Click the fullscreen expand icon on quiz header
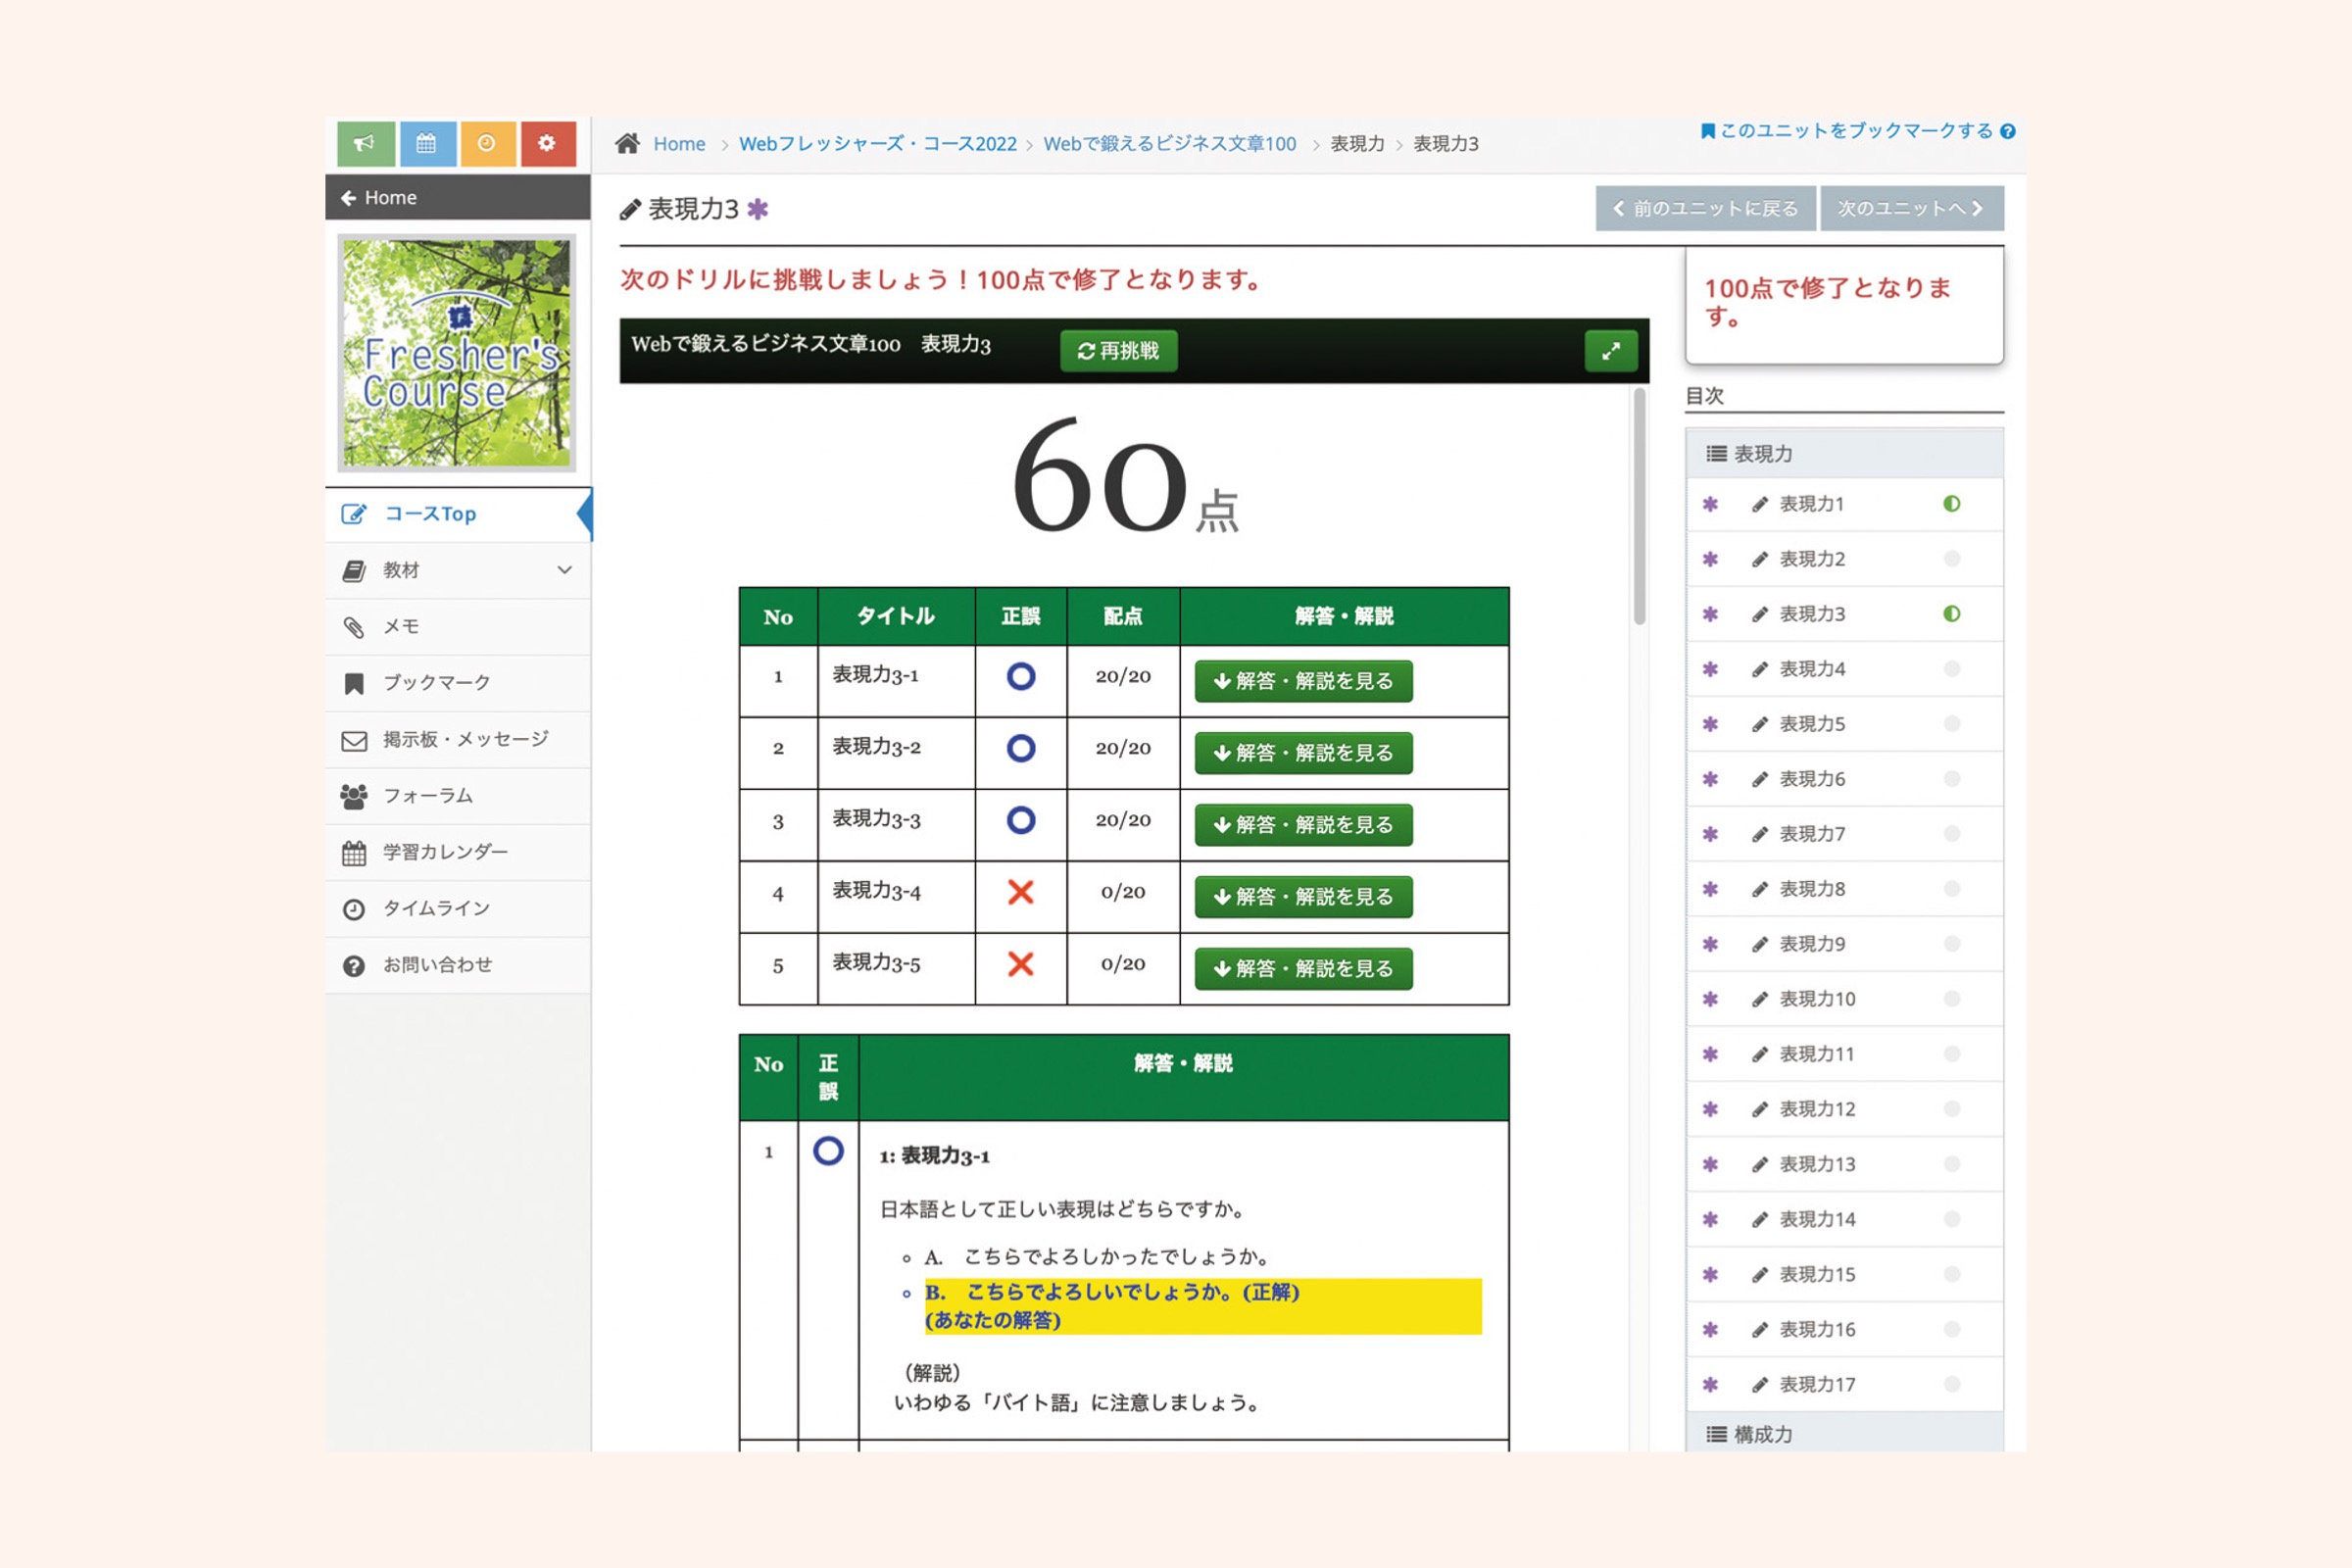The width and height of the screenshot is (2352, 1568). [x=1610, y=351]
